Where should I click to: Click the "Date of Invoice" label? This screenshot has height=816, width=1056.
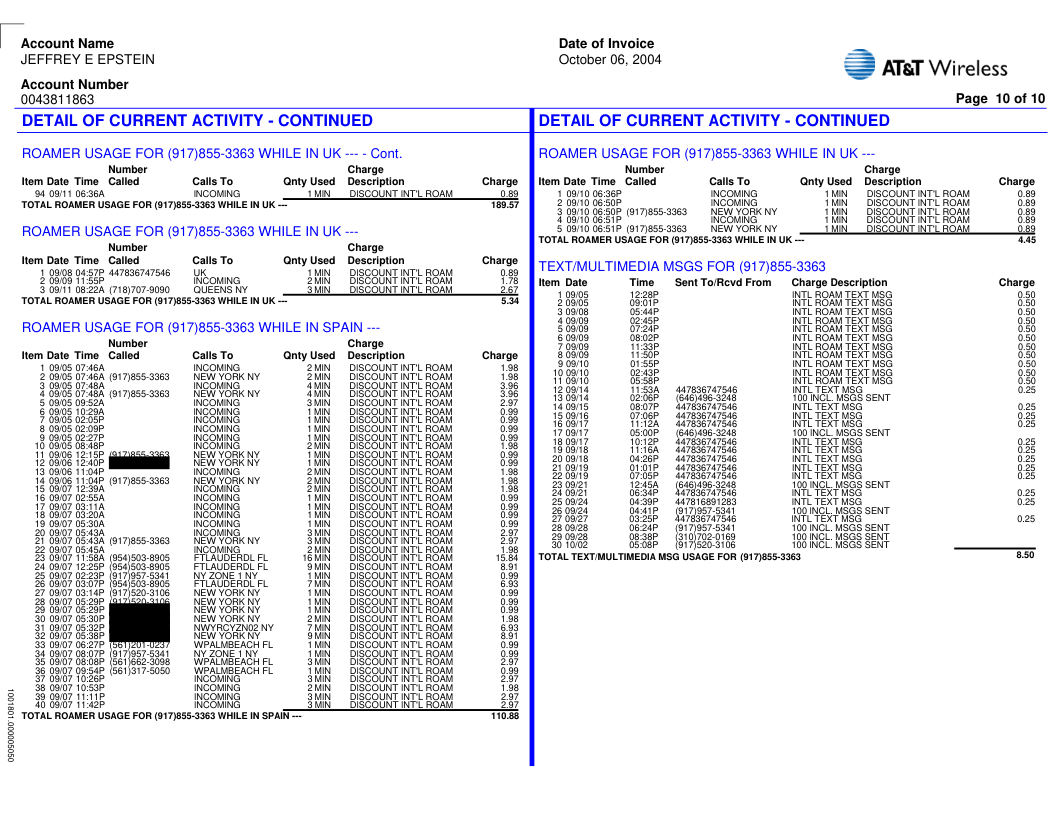[606, 44]
